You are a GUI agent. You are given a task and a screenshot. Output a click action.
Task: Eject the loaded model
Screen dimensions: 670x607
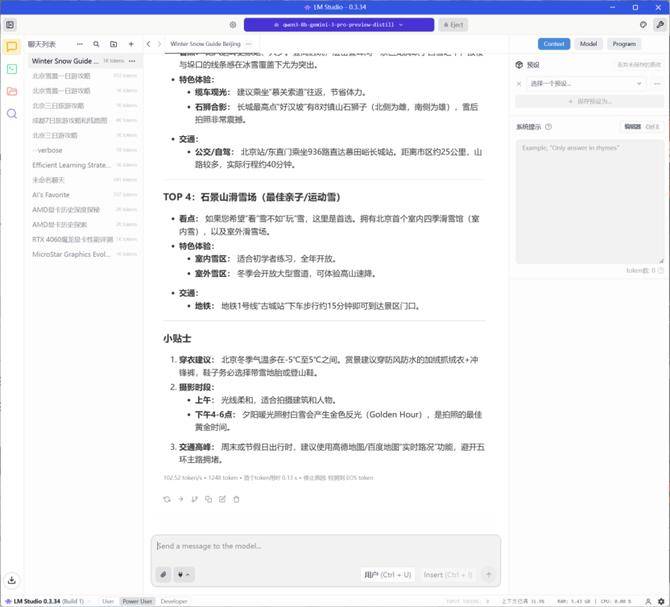point(453,24)
